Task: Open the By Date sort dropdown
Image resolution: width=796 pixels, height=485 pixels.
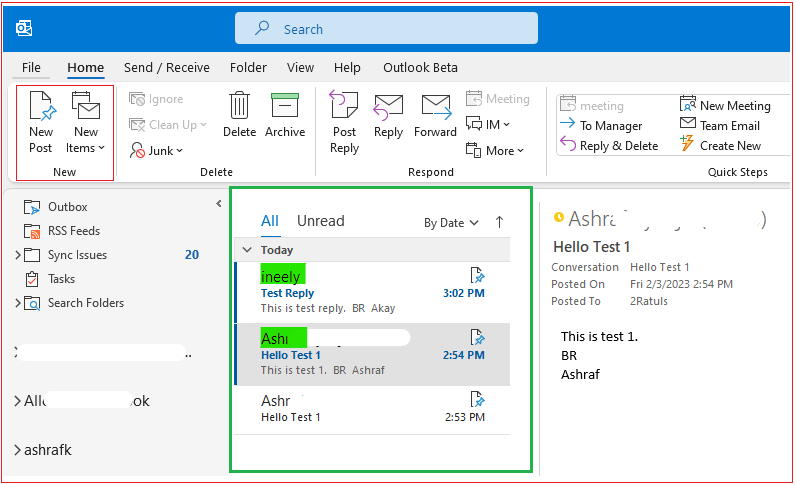Action: 451,223
